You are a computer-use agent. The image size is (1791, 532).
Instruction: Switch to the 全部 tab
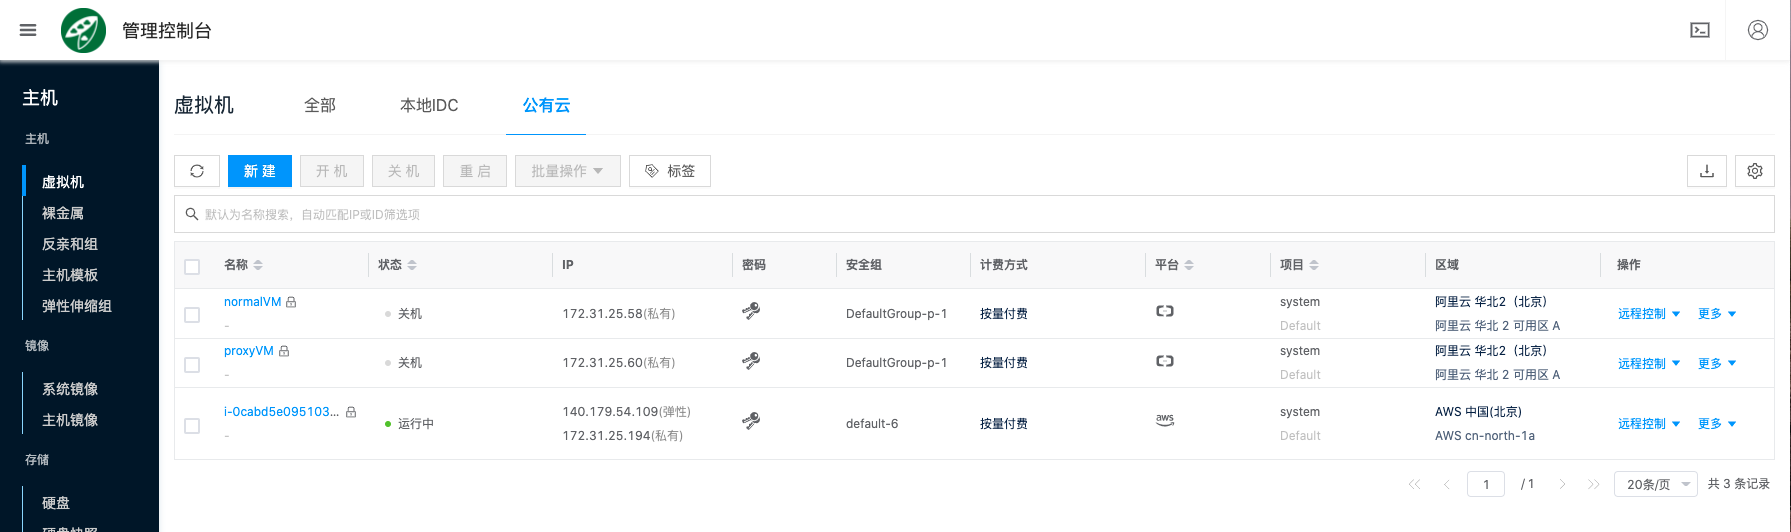click(x=320, y=105)
